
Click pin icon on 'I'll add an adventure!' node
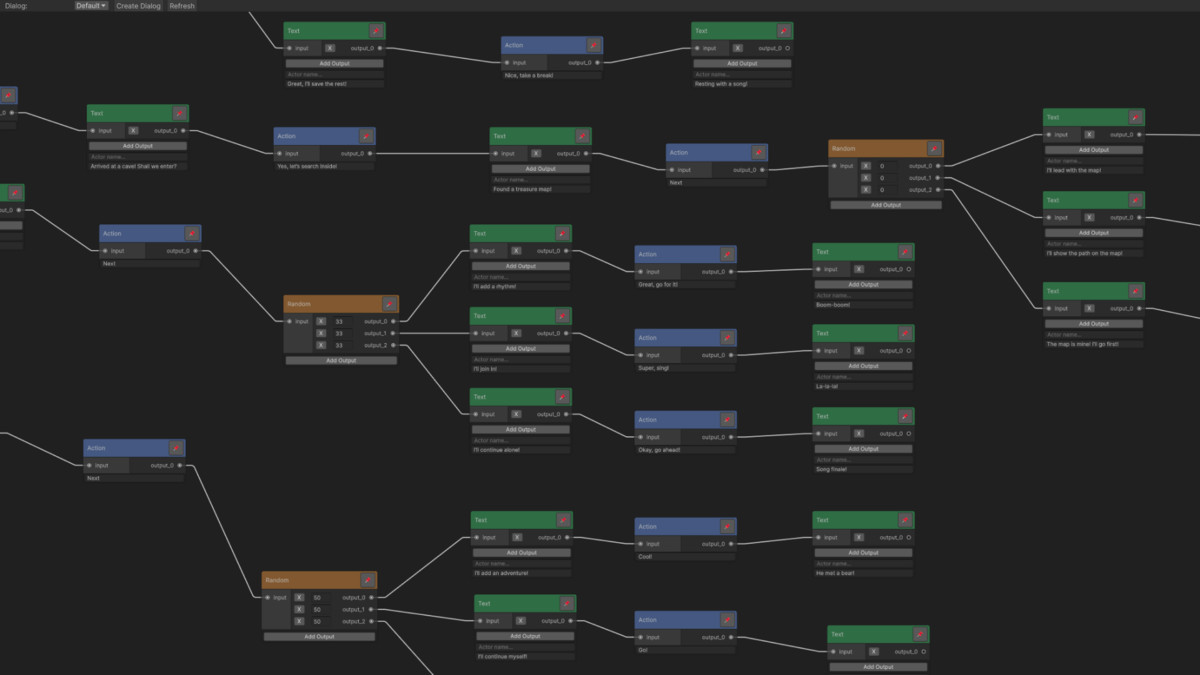pyautogui.click(x=564, y=520)
